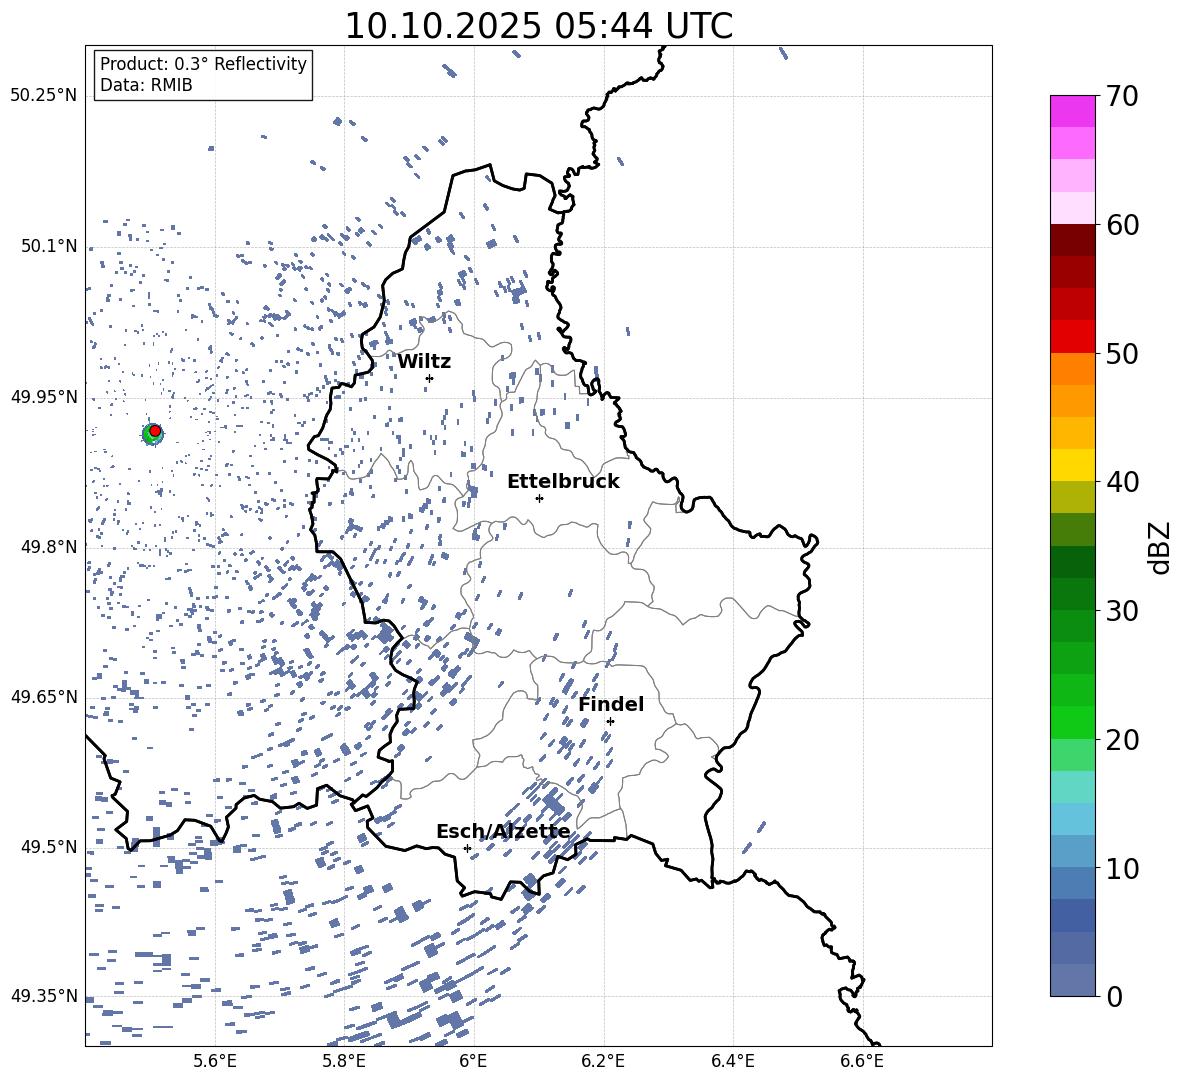Click the 49.95°N latitude tick label
This screenshot has height=1081, width=1184.
[44, 396]
